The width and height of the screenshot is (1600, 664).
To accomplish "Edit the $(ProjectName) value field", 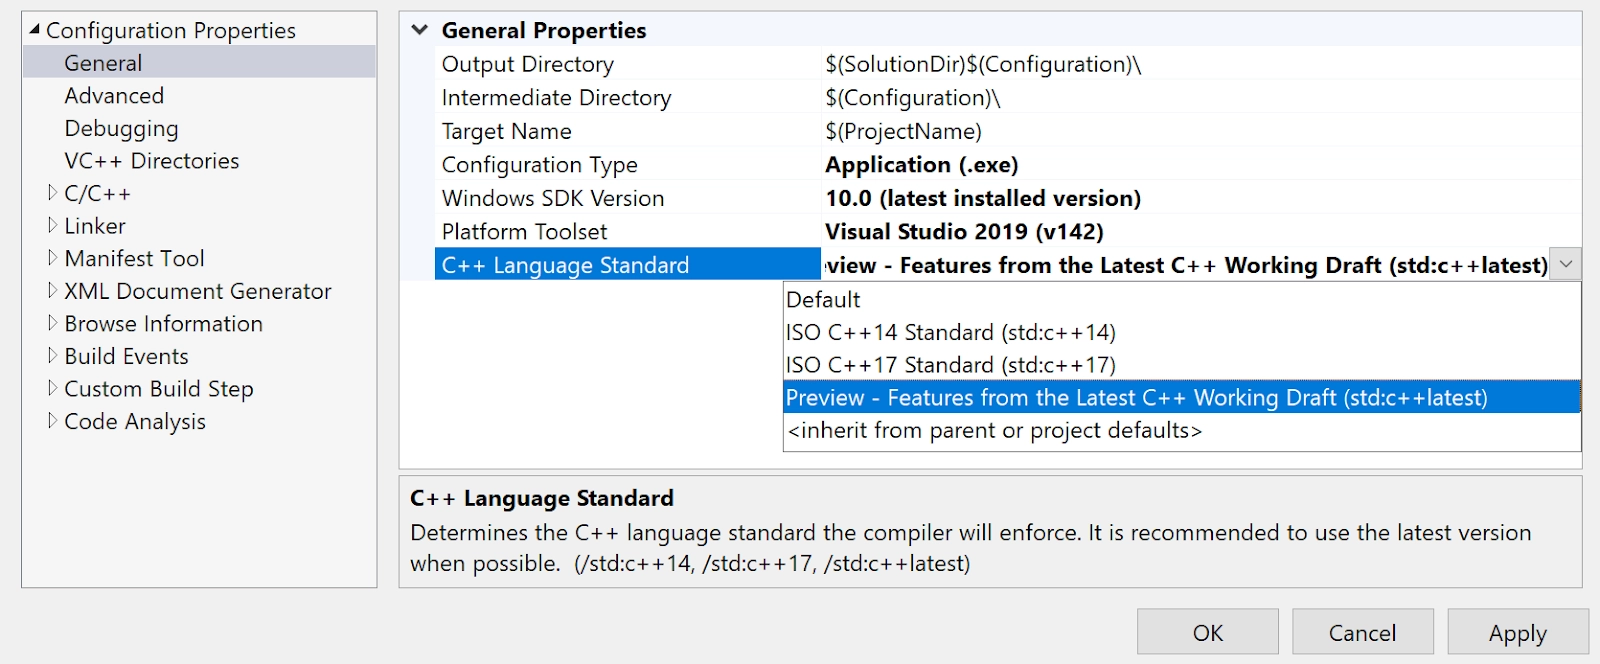I will coord(1201,131).
